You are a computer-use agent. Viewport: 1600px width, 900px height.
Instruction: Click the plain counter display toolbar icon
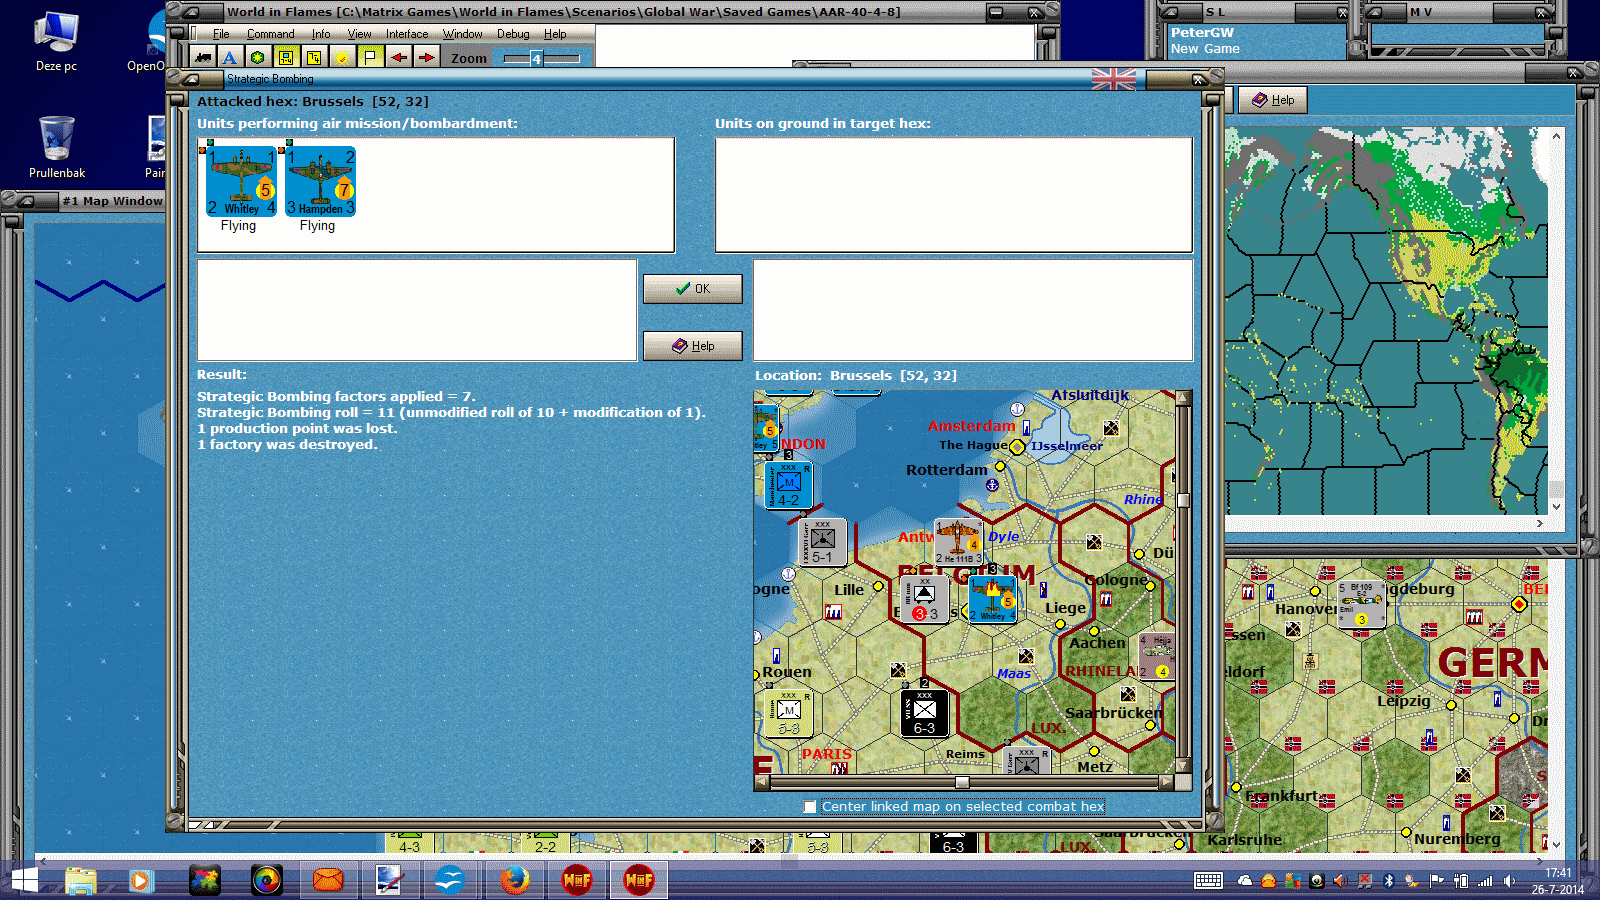coord(313,57)
